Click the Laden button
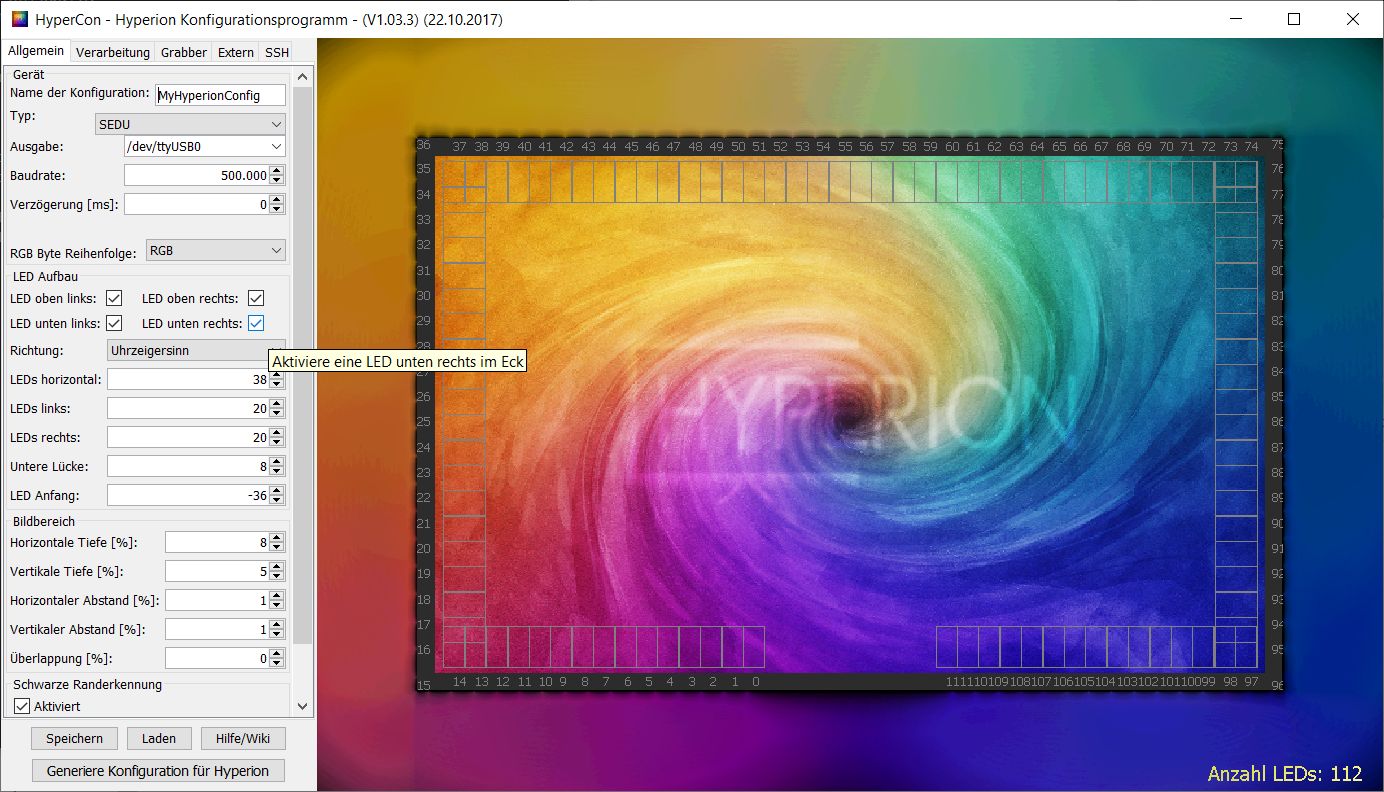The image size is (1384, 792). (x=159, y=739)
